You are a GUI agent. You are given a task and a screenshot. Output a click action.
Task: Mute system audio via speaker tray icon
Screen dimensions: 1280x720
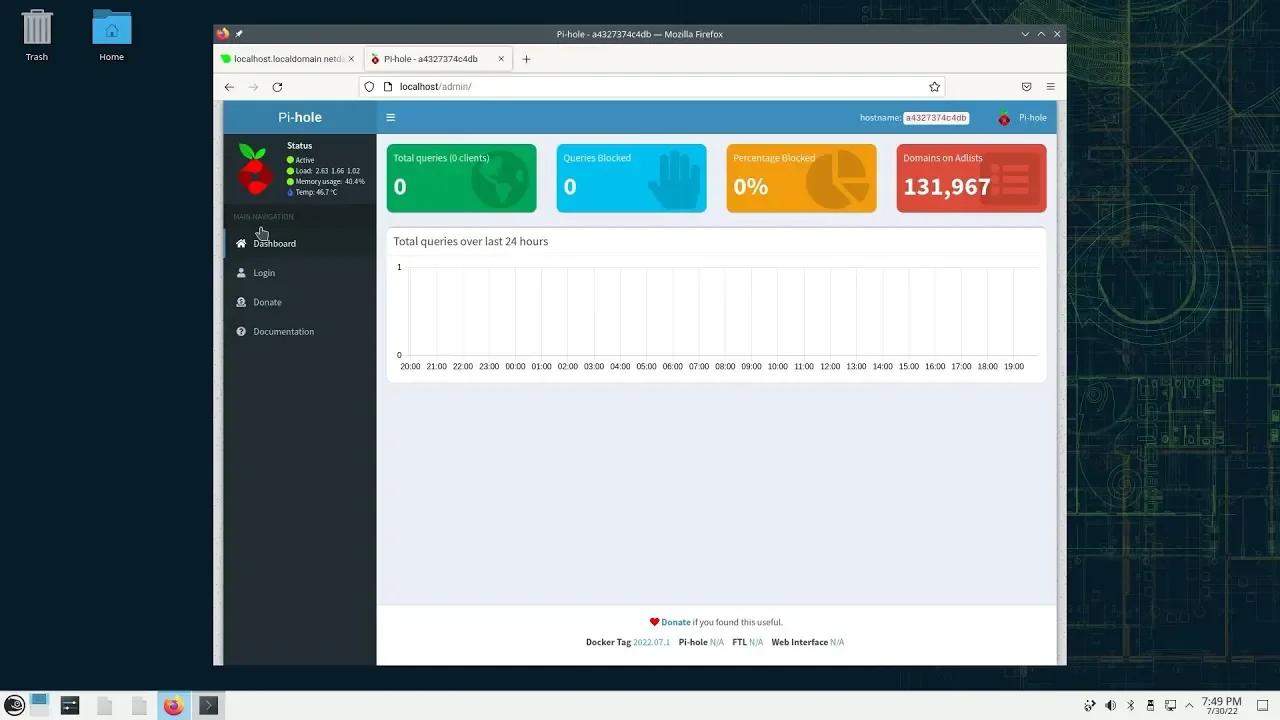[x=1110, y=705]
